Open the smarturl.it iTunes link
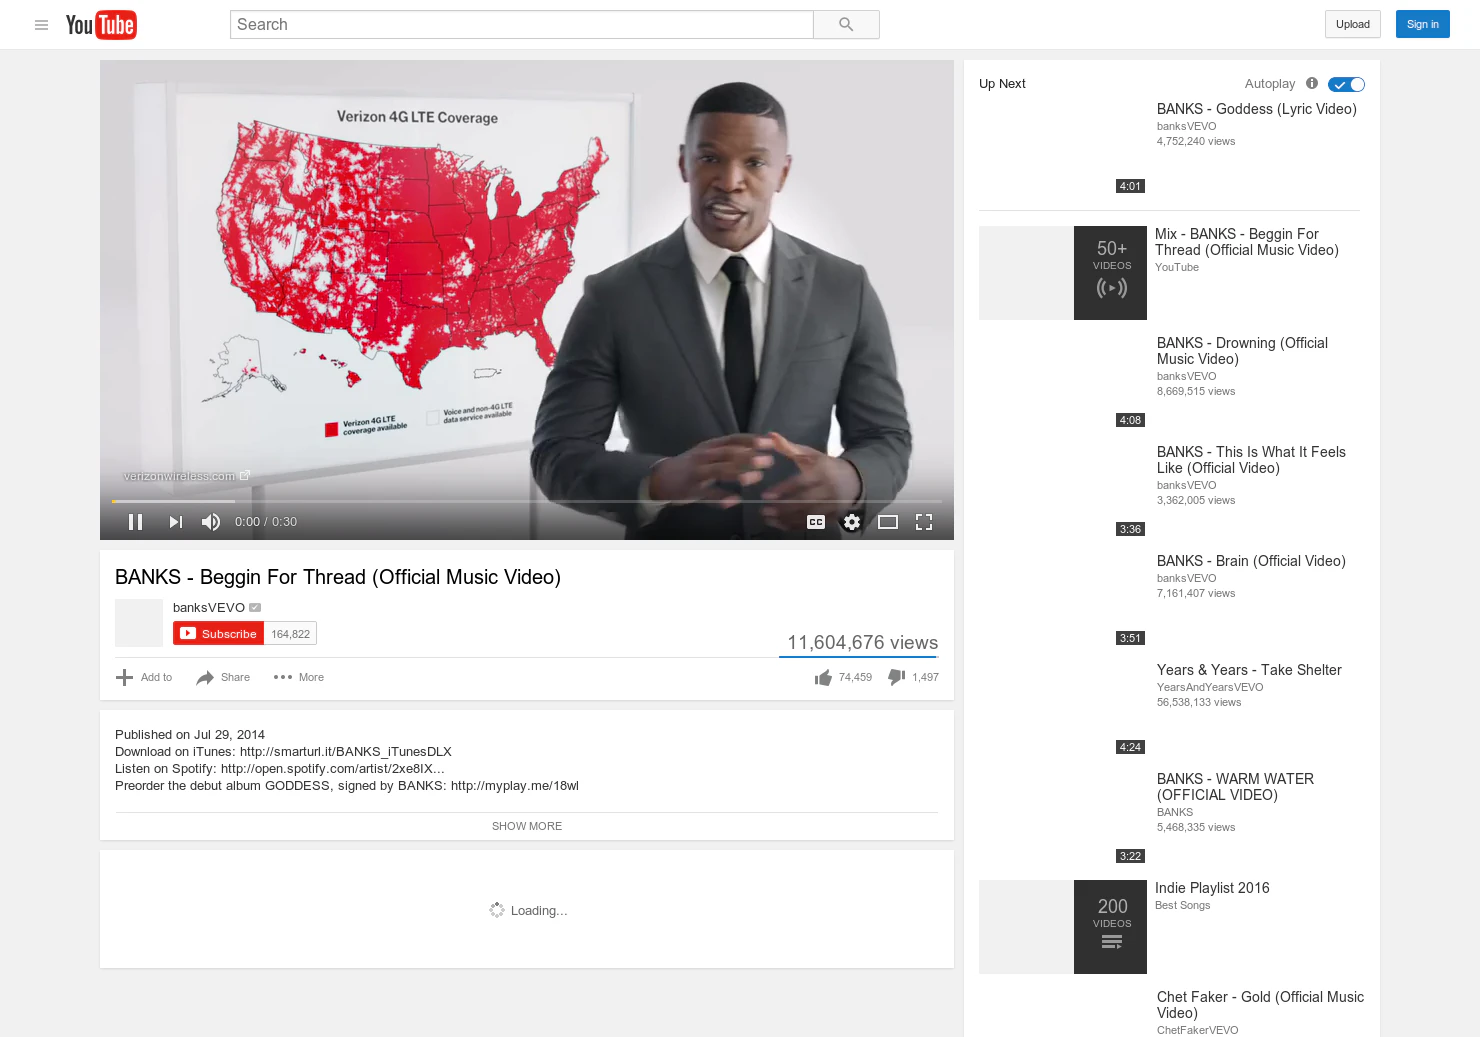 click(346, 752)
